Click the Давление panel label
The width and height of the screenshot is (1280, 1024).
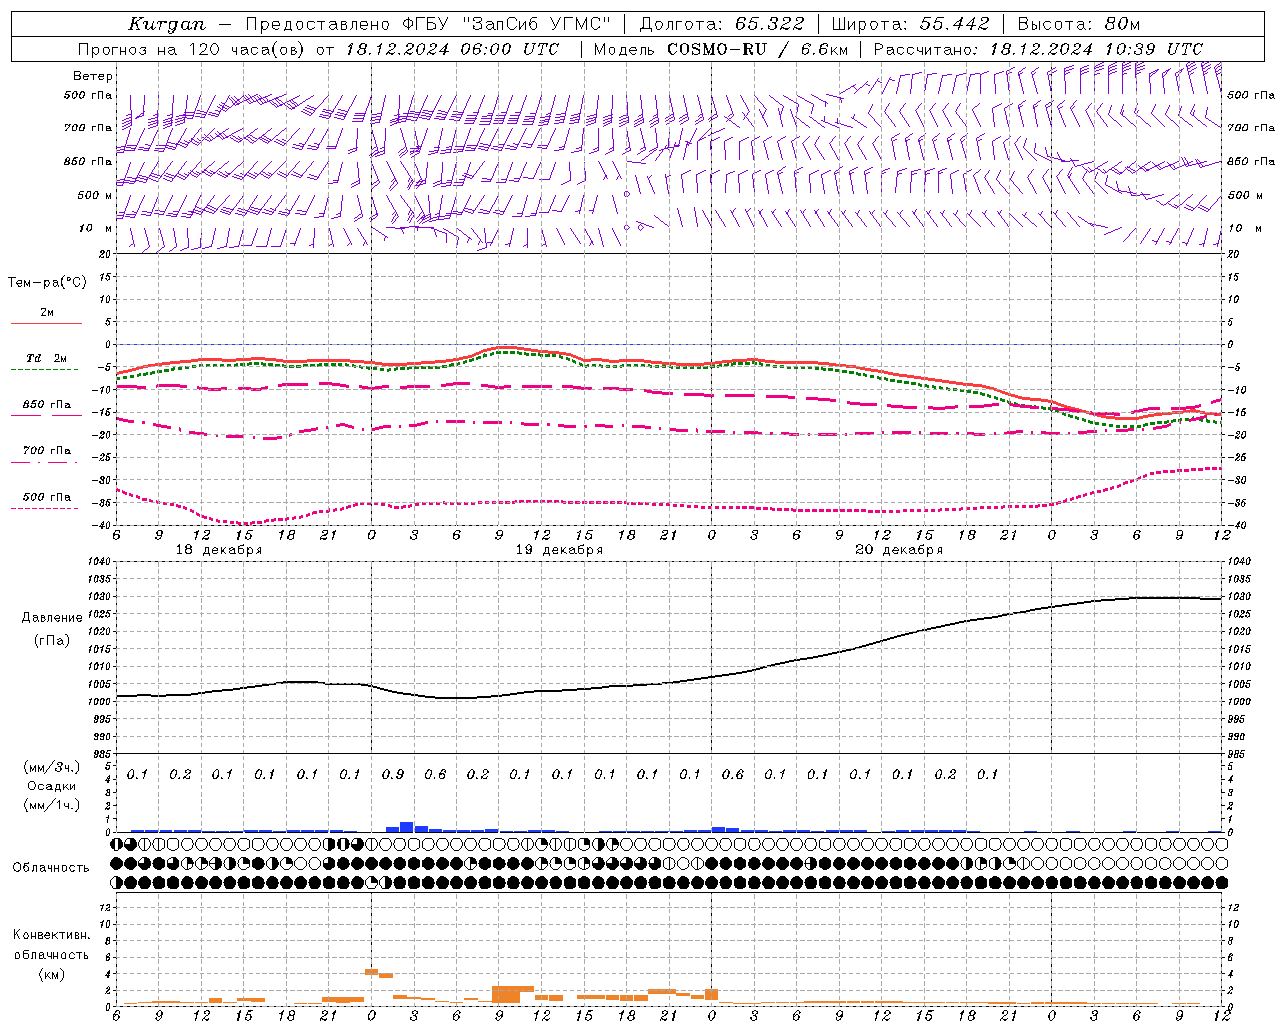pos(52,618)
